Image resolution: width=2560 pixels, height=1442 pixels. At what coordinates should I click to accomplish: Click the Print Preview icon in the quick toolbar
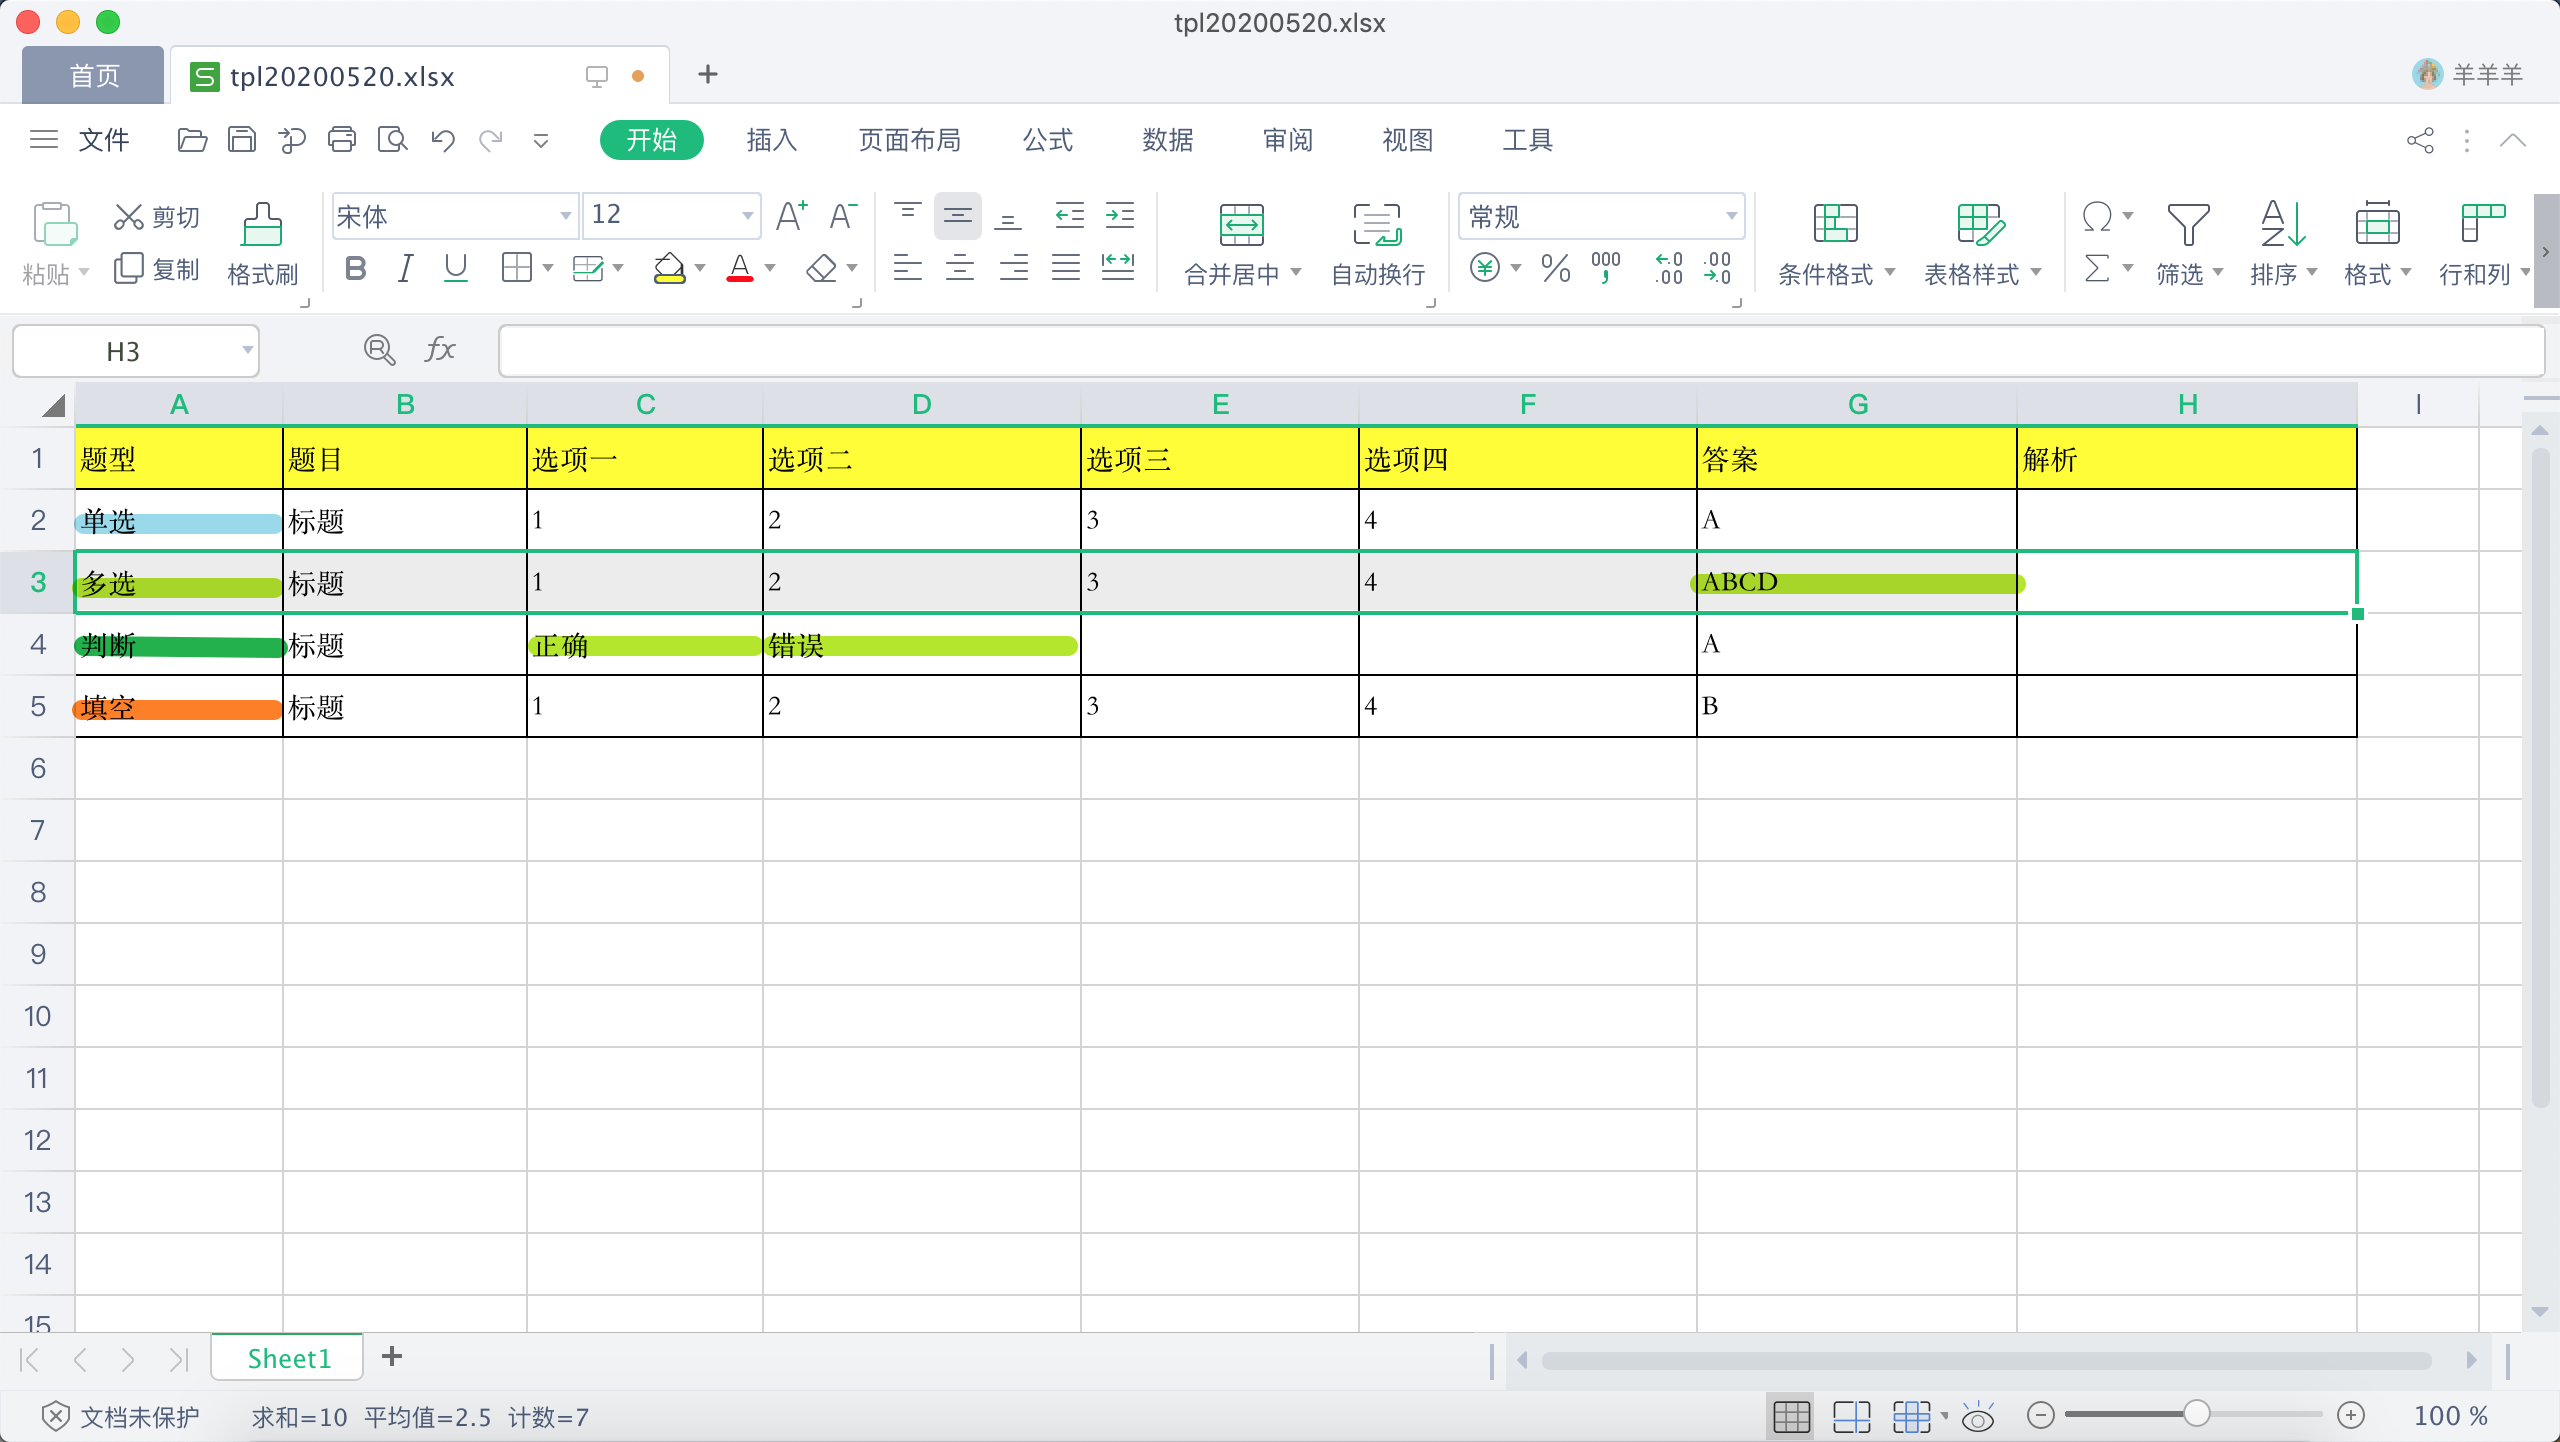tap(392, 140)
